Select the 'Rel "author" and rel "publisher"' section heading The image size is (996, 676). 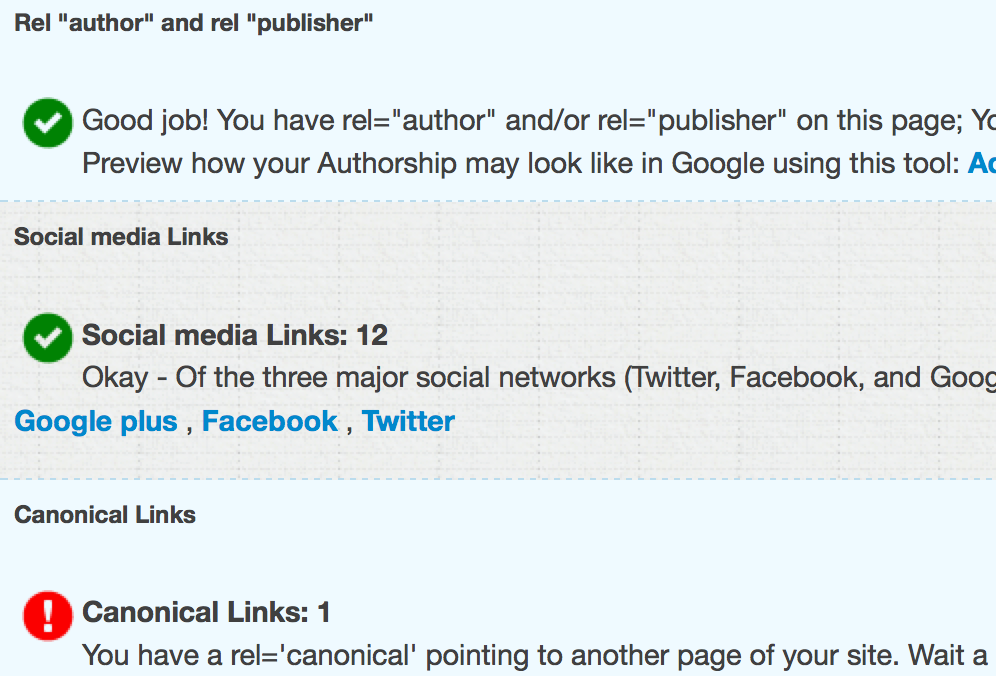(x=194, y=23)
